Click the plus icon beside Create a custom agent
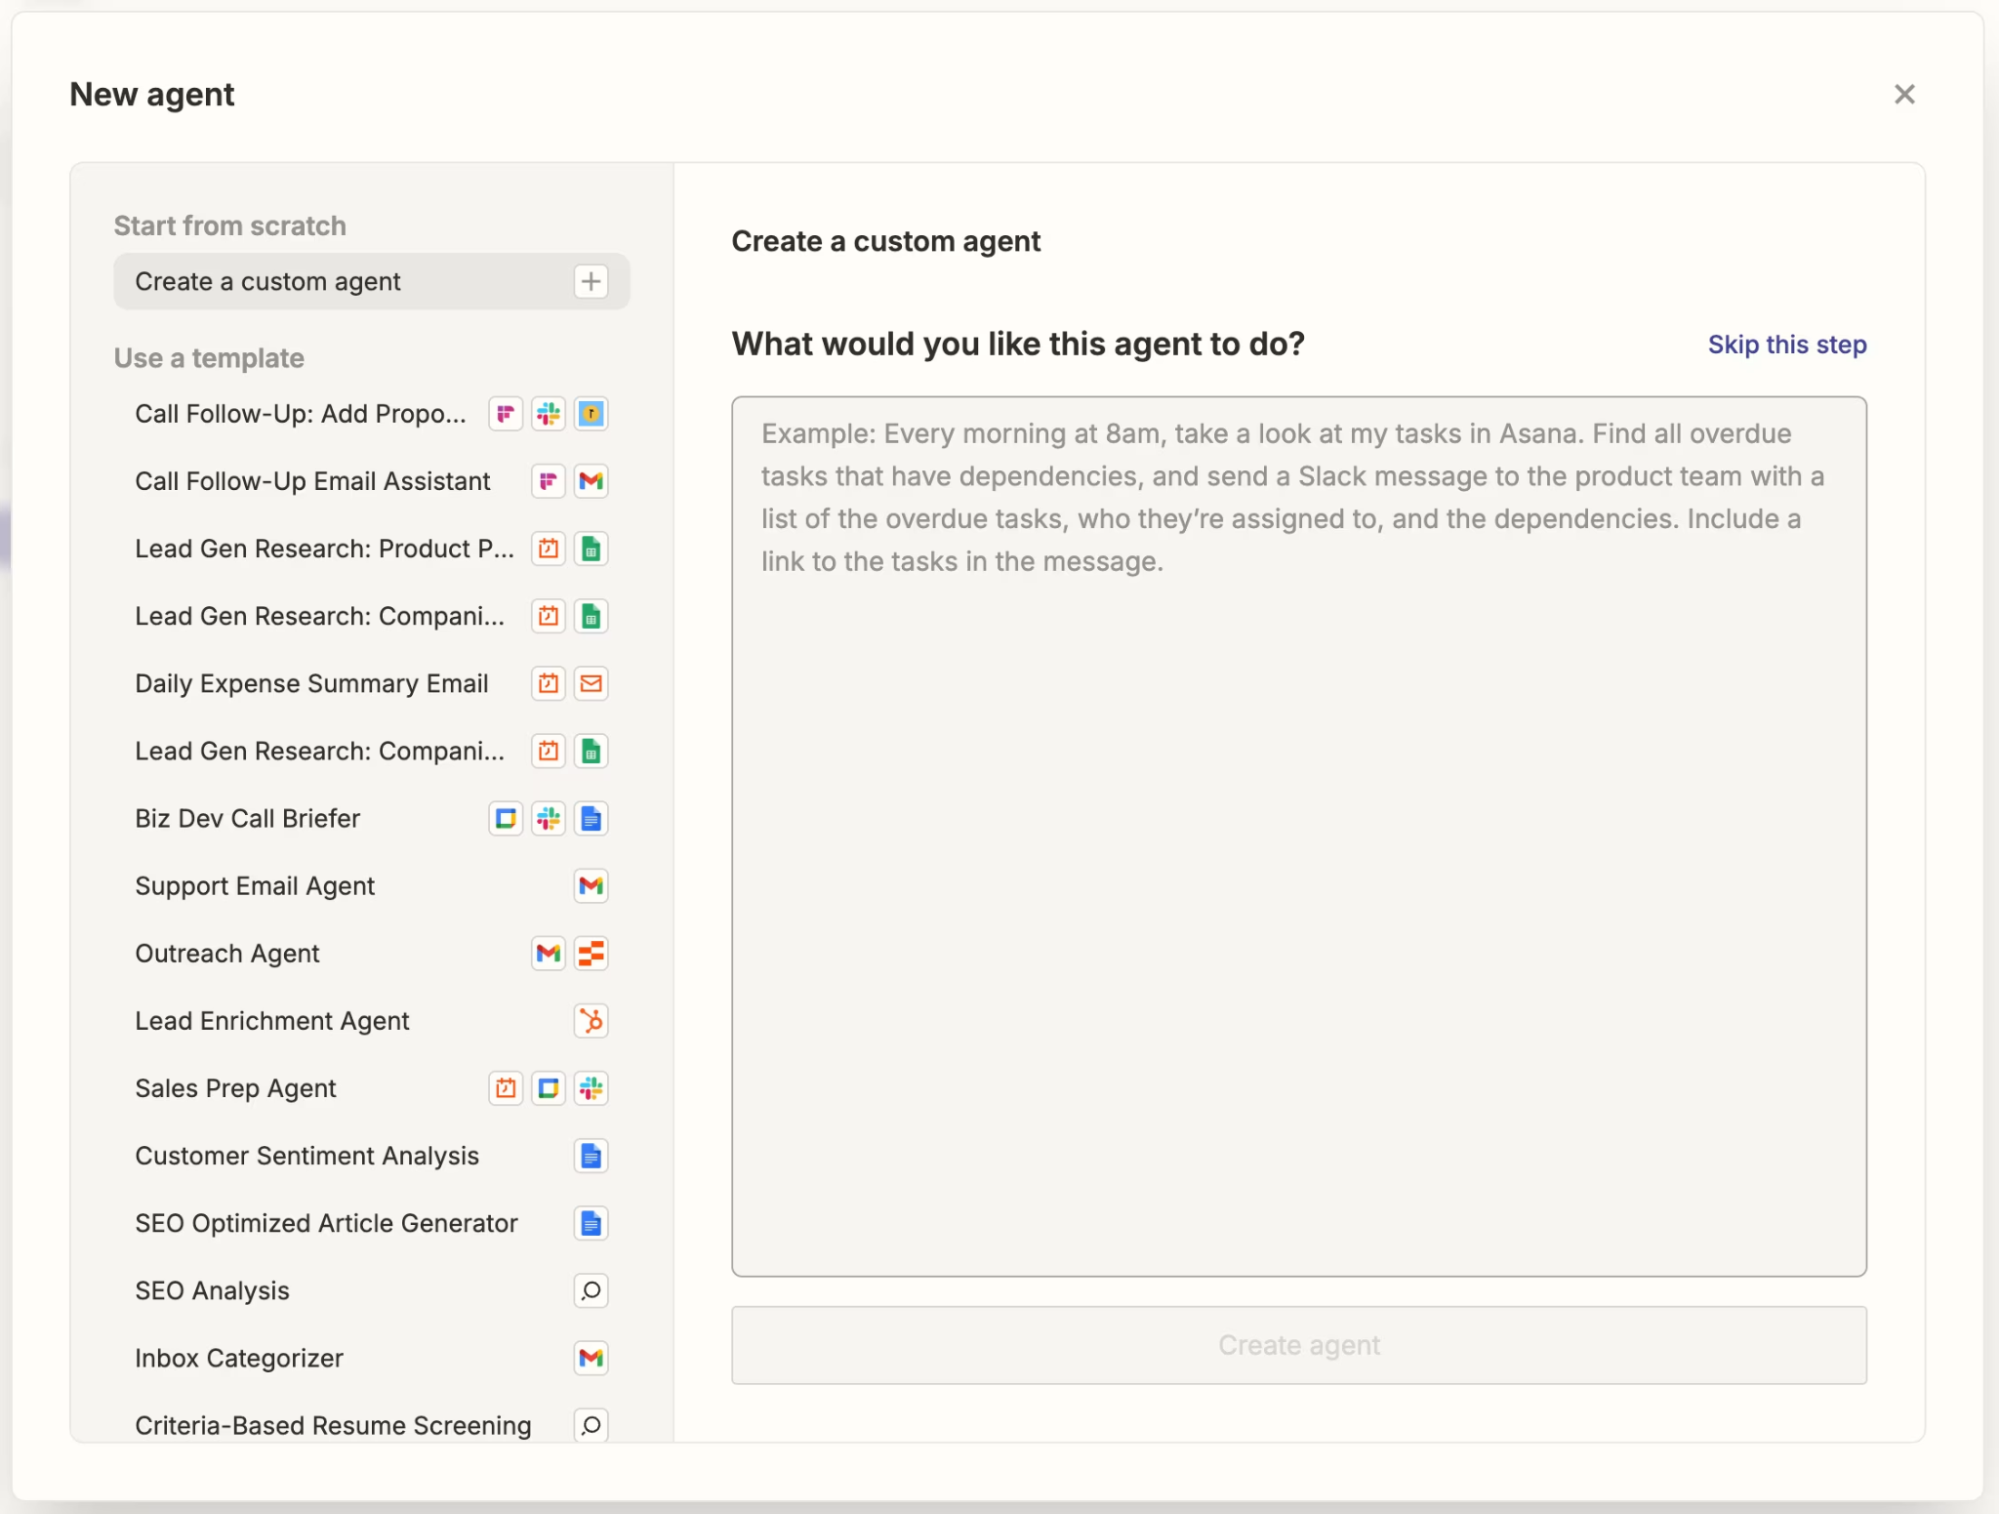This screenshot has width=1999, height=1514. (591, 282)
